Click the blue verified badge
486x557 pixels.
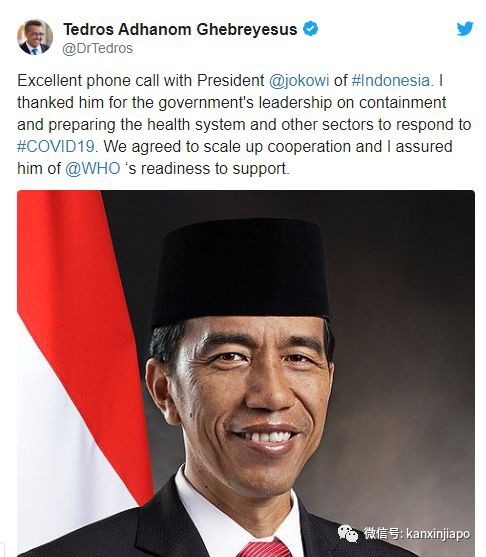point(310,29)
